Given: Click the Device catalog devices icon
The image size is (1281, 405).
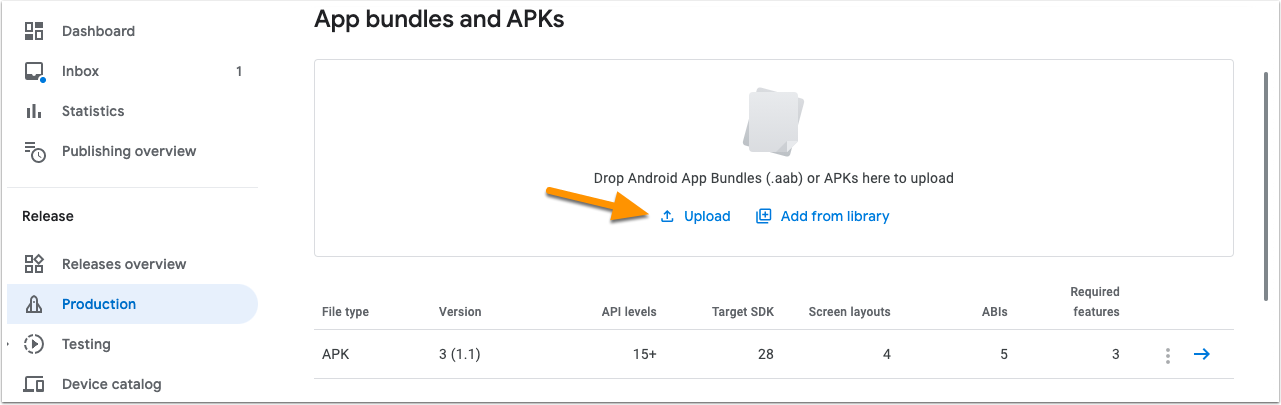Looking at the screenshot, I should pos(34,384).
